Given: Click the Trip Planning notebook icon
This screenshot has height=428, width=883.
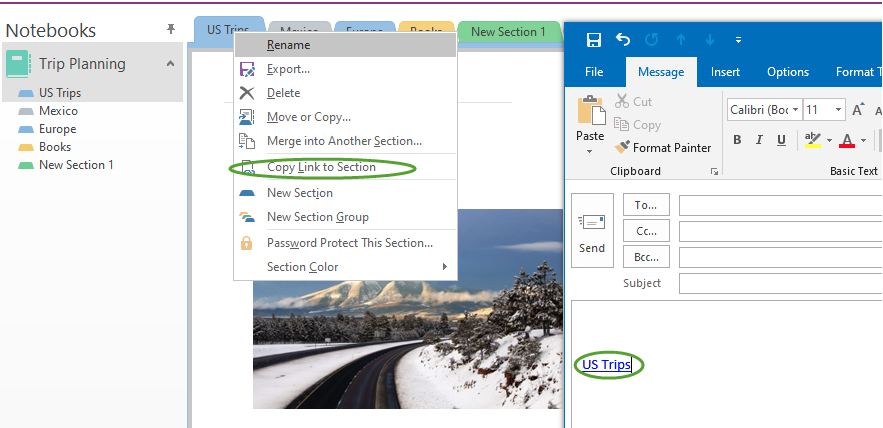Looking at the screenshot, I should [17, 64].
